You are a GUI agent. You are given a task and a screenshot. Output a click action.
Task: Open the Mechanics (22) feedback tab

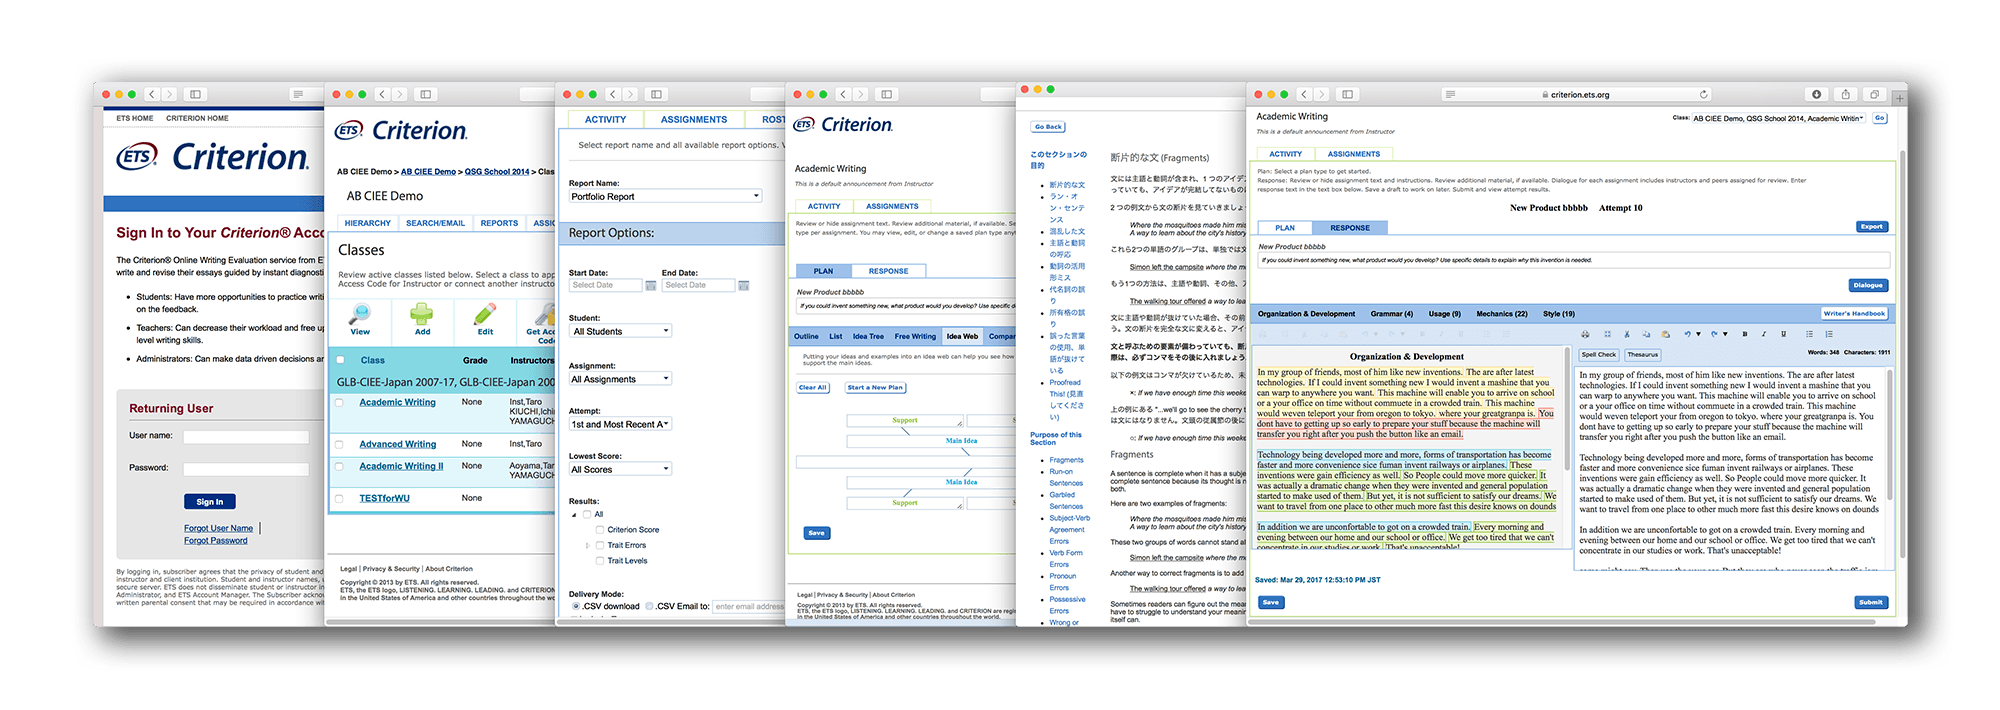(1502, 314)
